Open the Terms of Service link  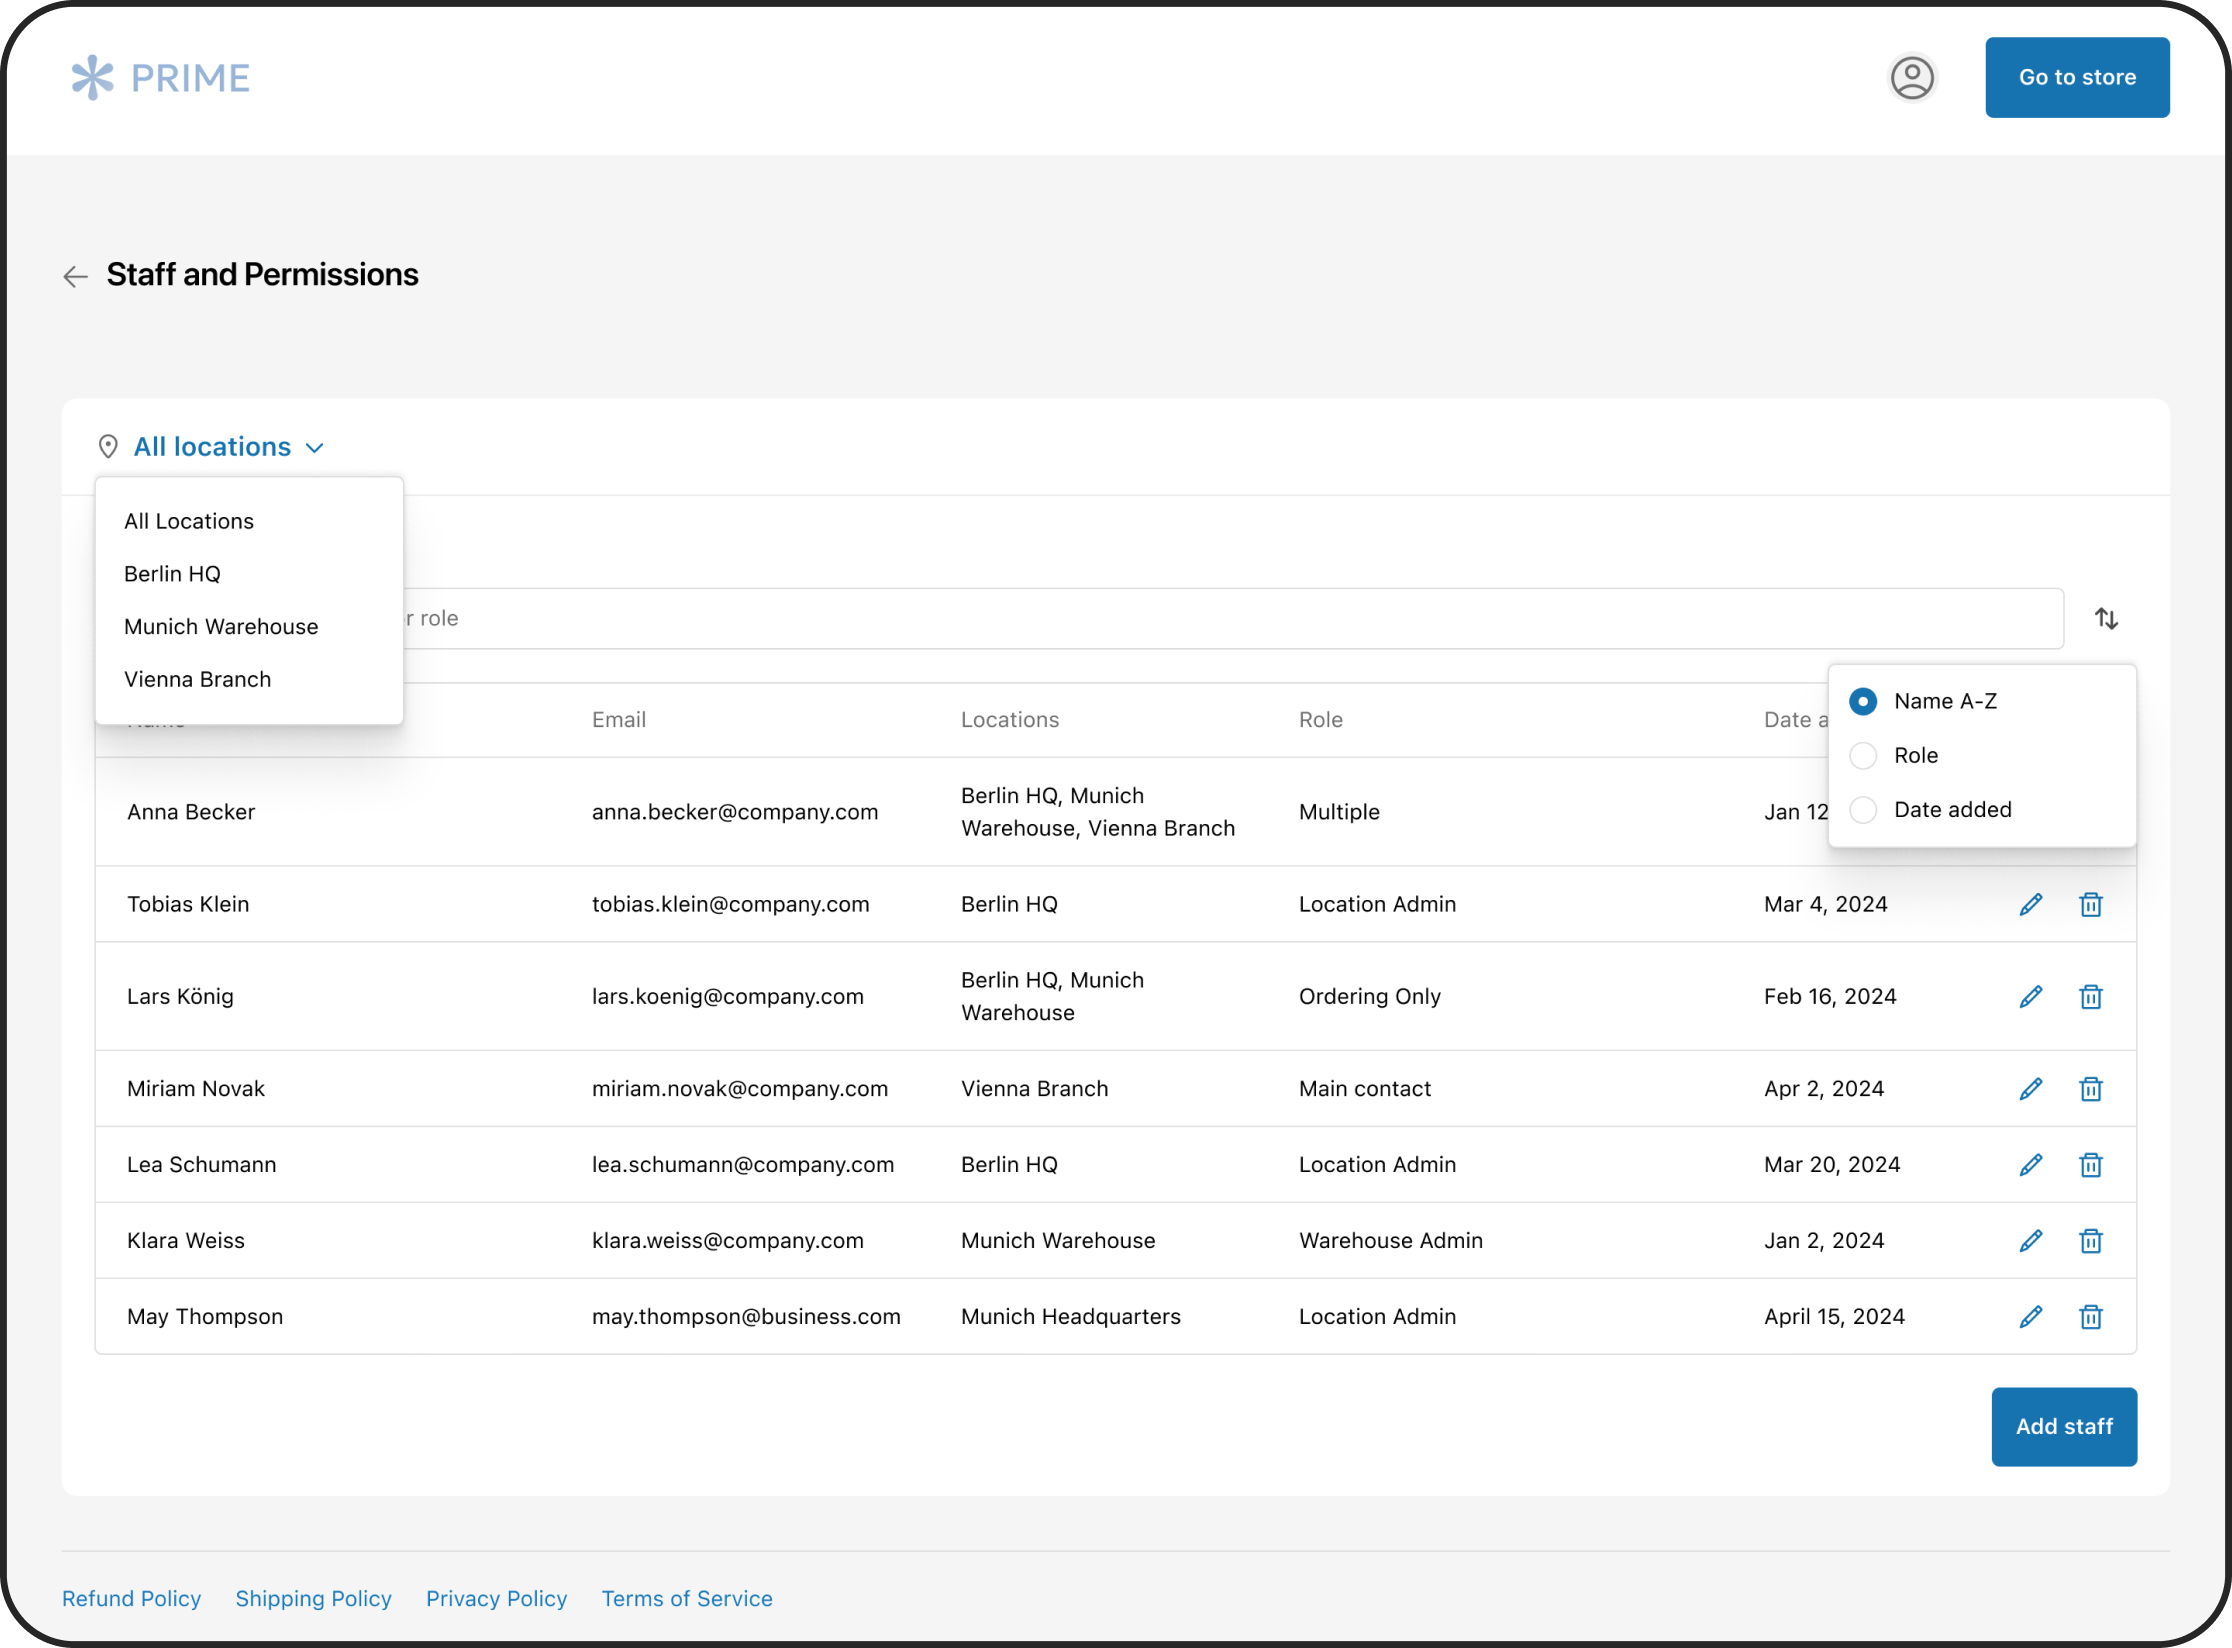coord(687,1598)
